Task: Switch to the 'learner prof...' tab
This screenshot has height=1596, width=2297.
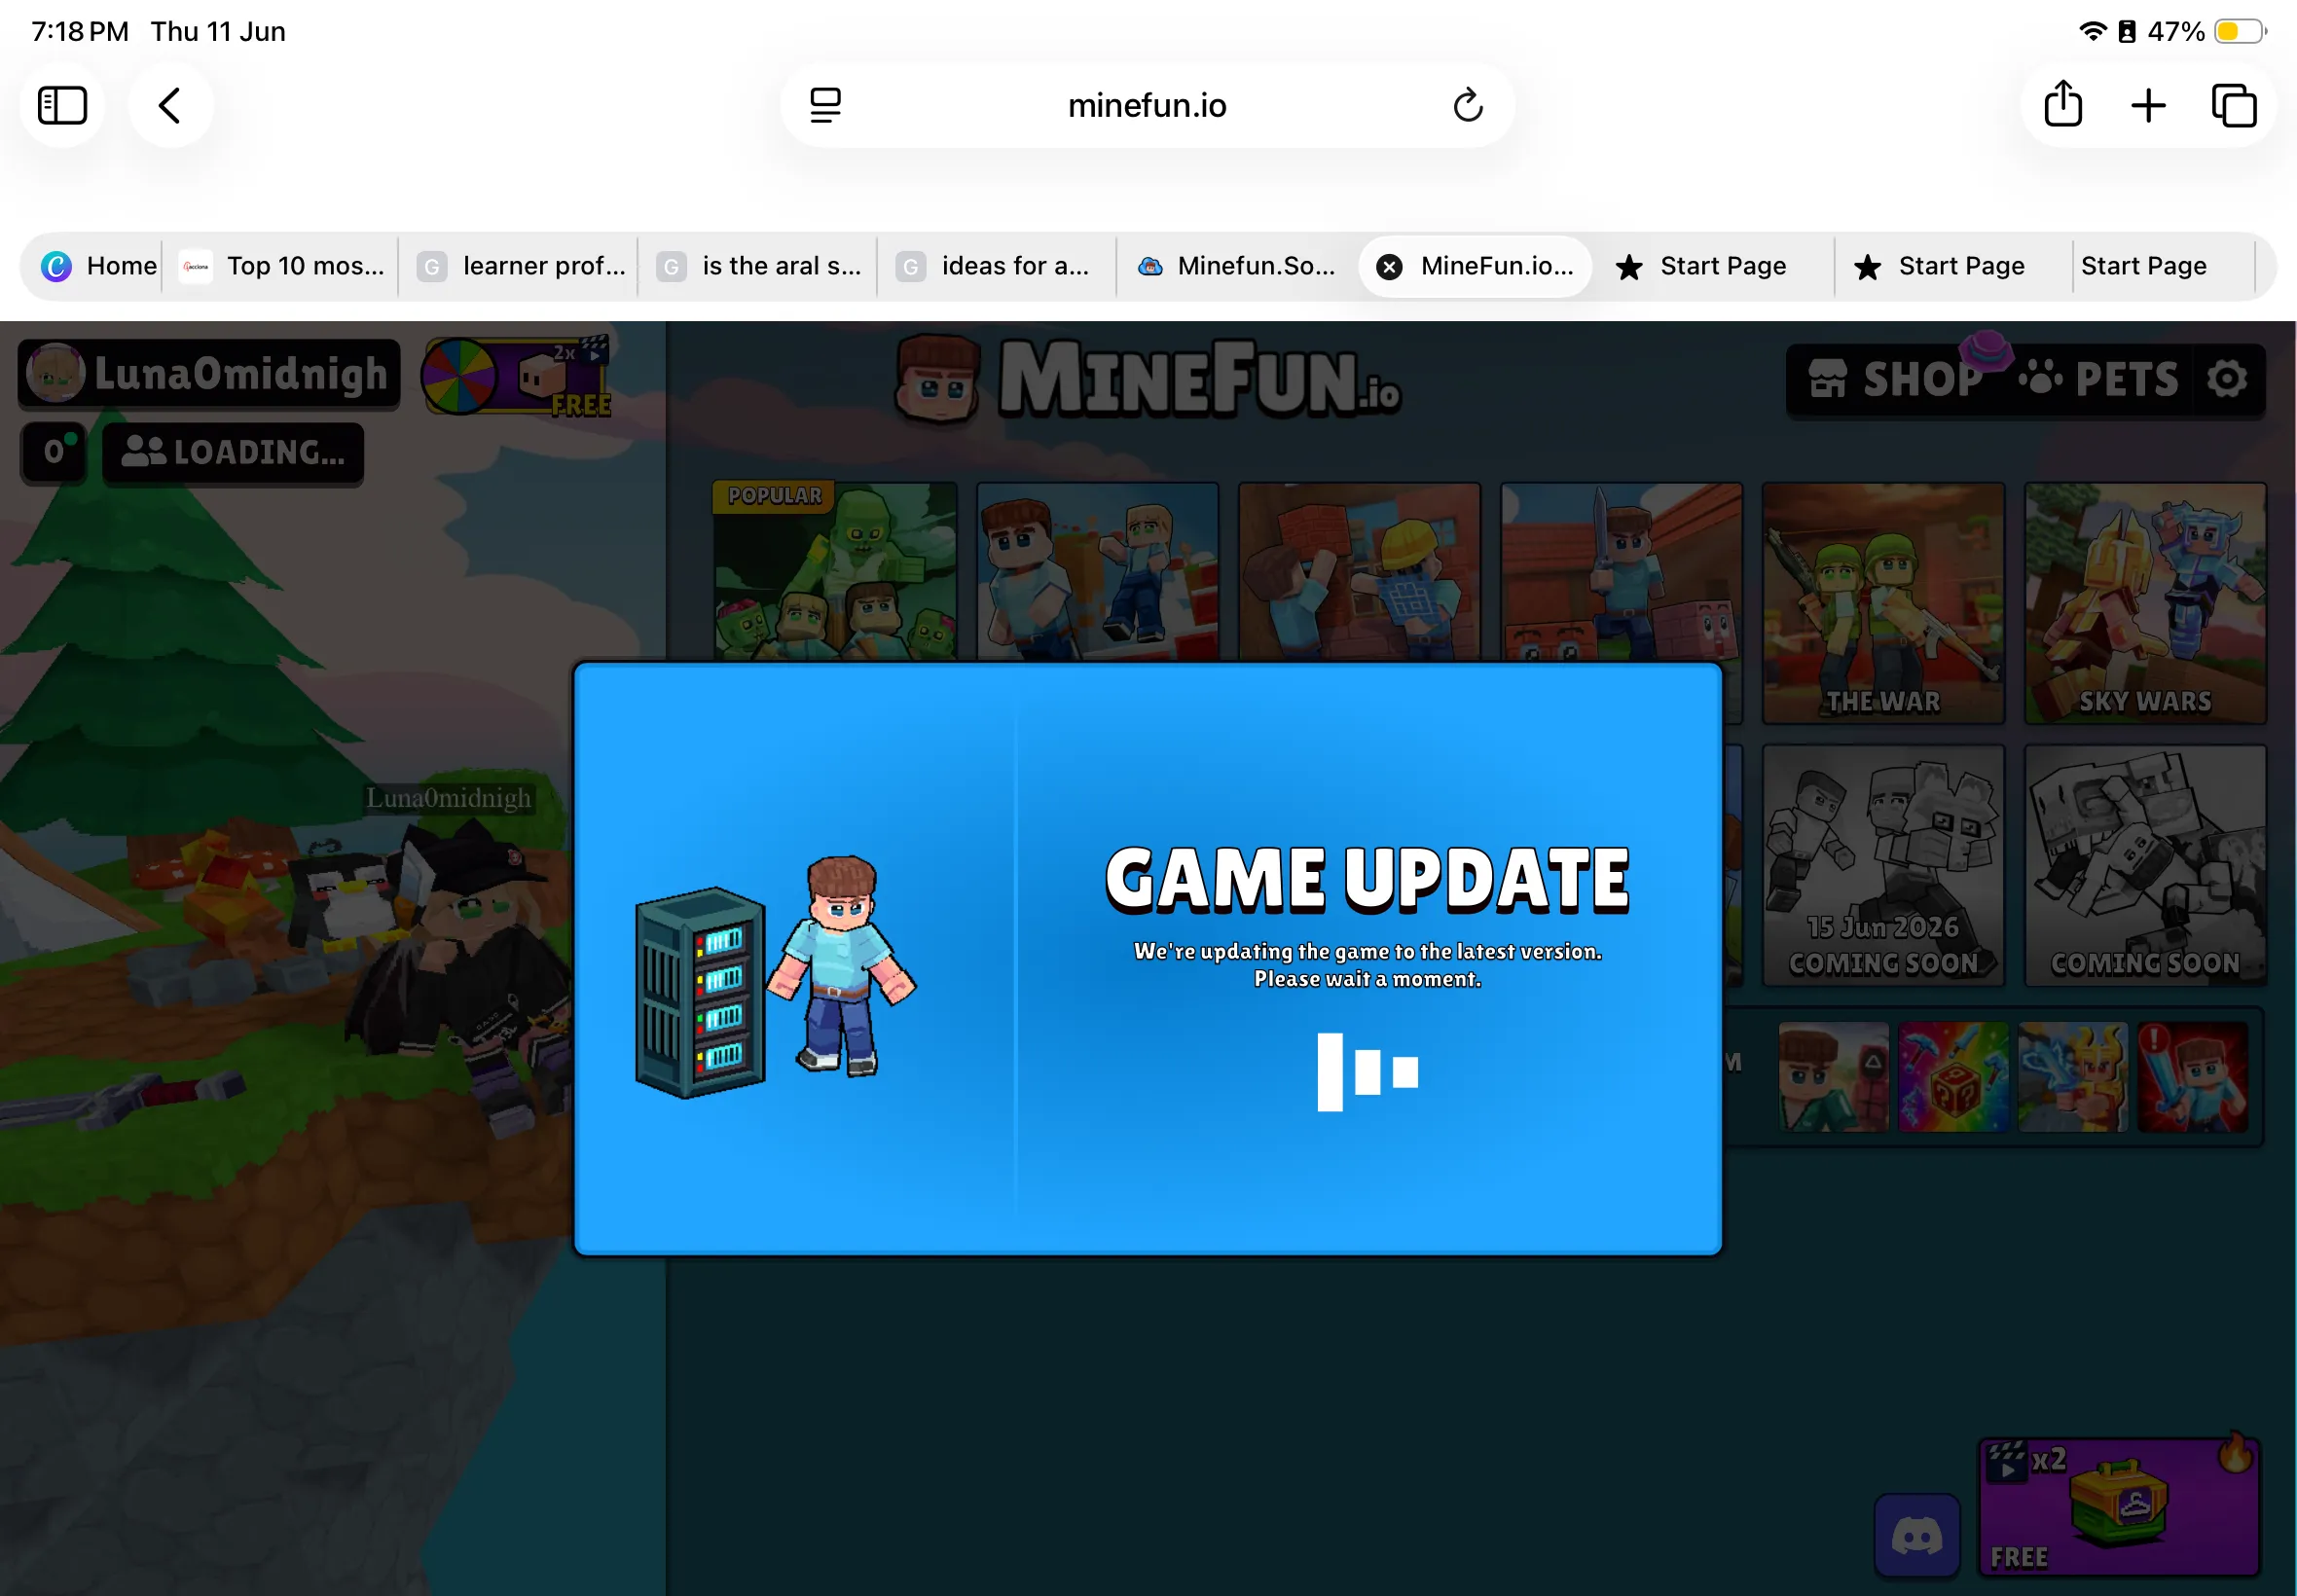Action: click(x=520, y=266)
